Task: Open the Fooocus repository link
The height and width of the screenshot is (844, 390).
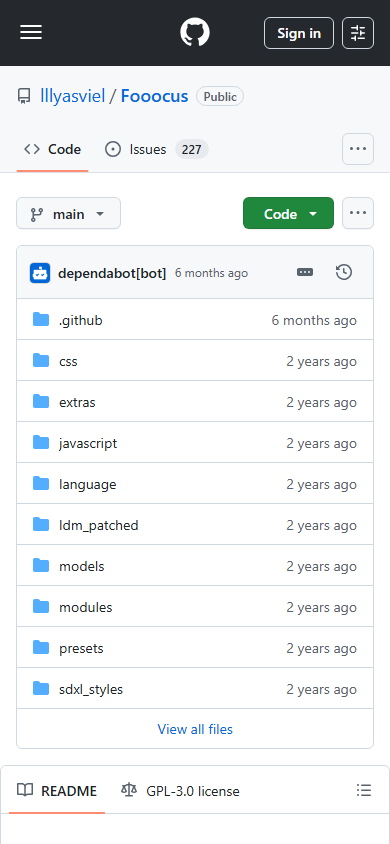Action: [x=154, y=96]
